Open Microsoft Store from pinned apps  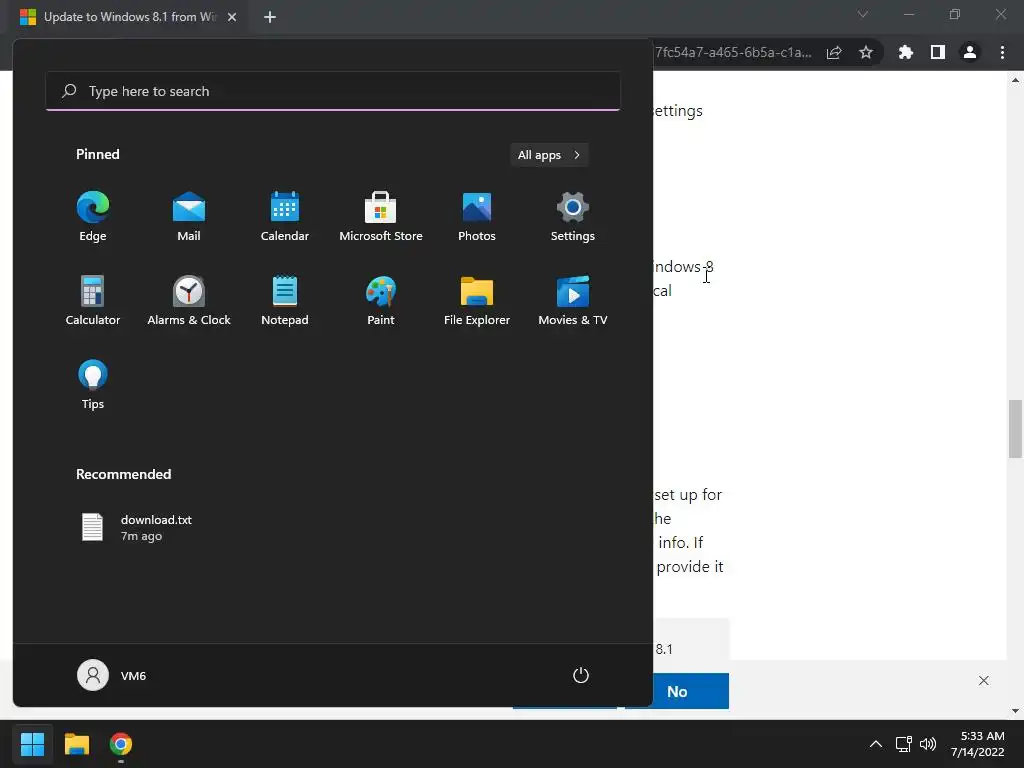[x=381, y=217]
